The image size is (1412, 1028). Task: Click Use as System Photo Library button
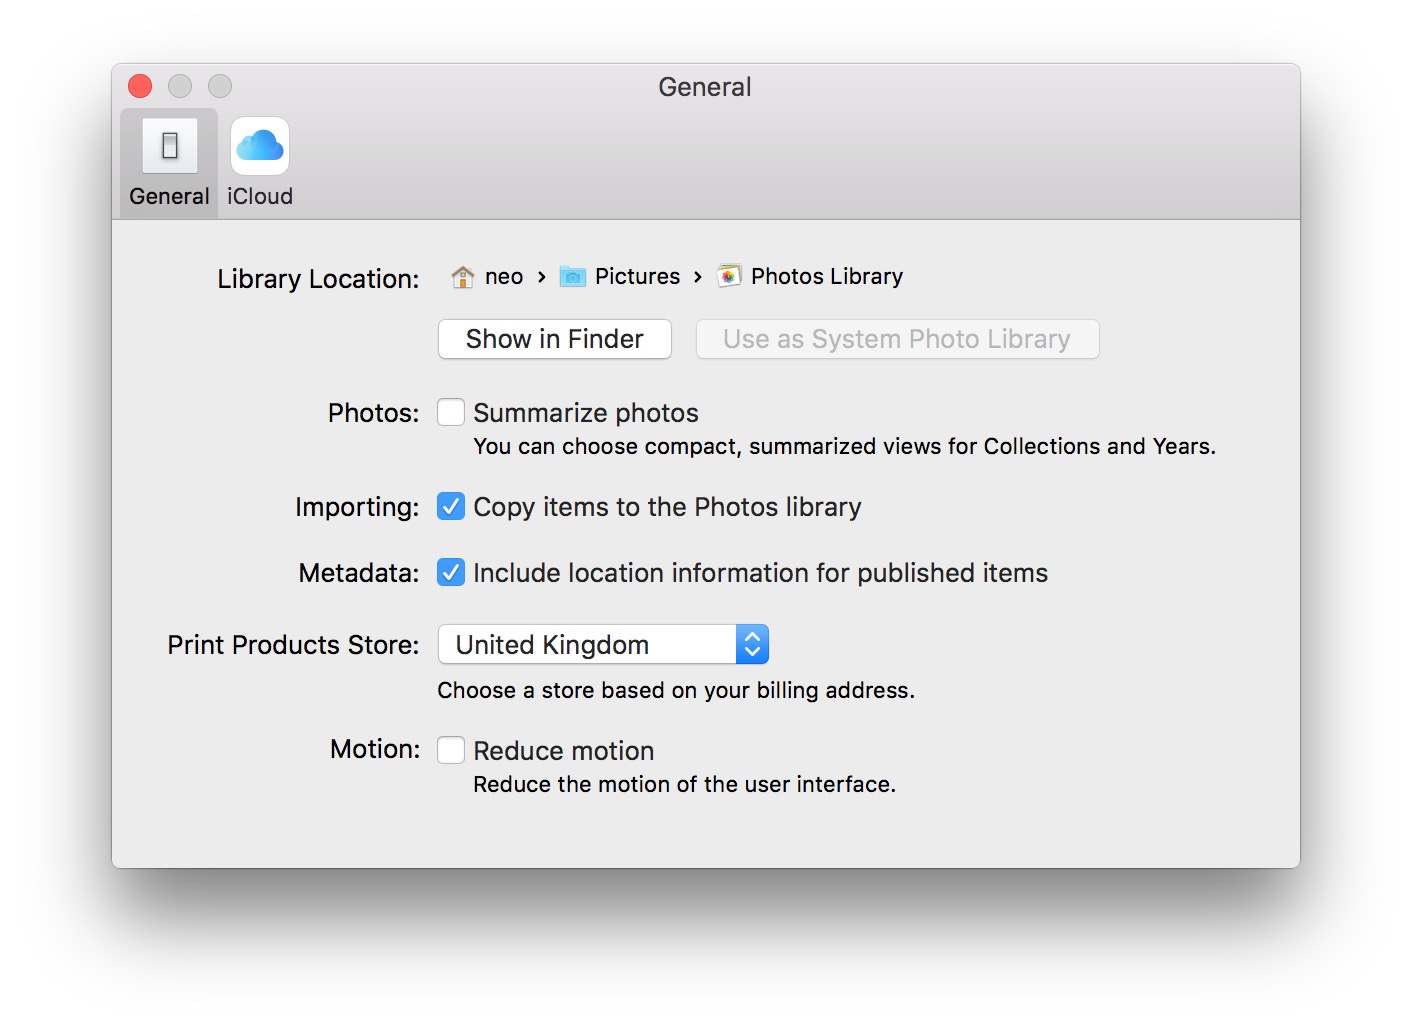897,339
